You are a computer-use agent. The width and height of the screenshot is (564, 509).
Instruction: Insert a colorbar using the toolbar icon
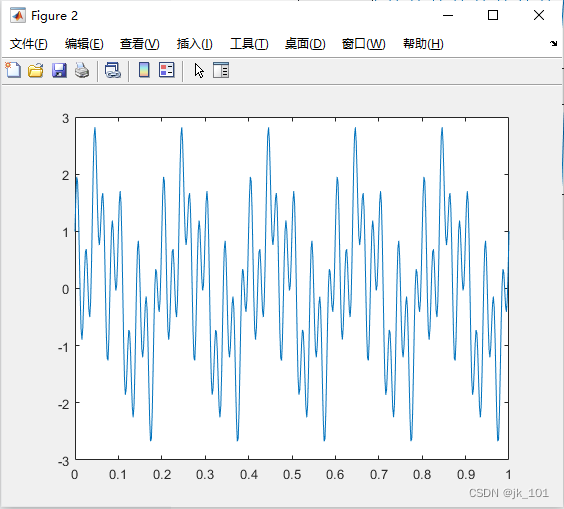[144, 70]
